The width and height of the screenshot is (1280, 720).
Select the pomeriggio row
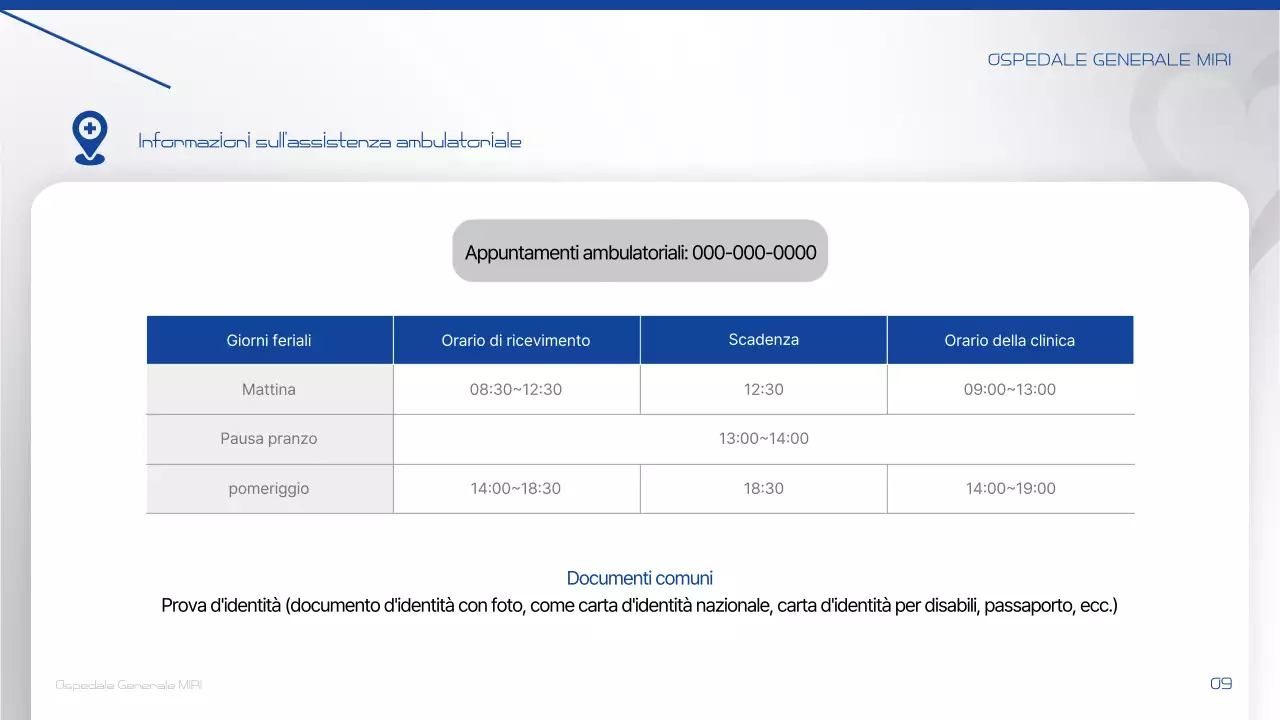click(x=269, y=488)
